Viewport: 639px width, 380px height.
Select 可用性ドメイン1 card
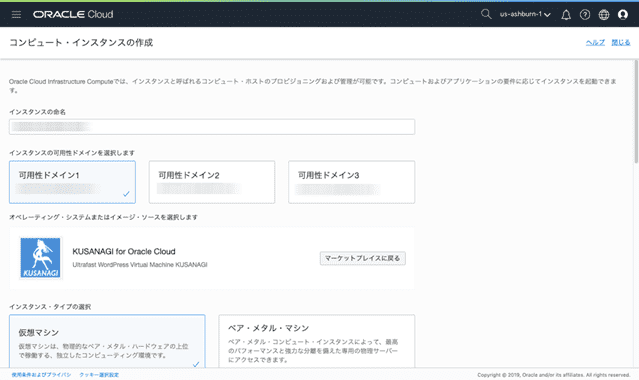pos(73,182)
